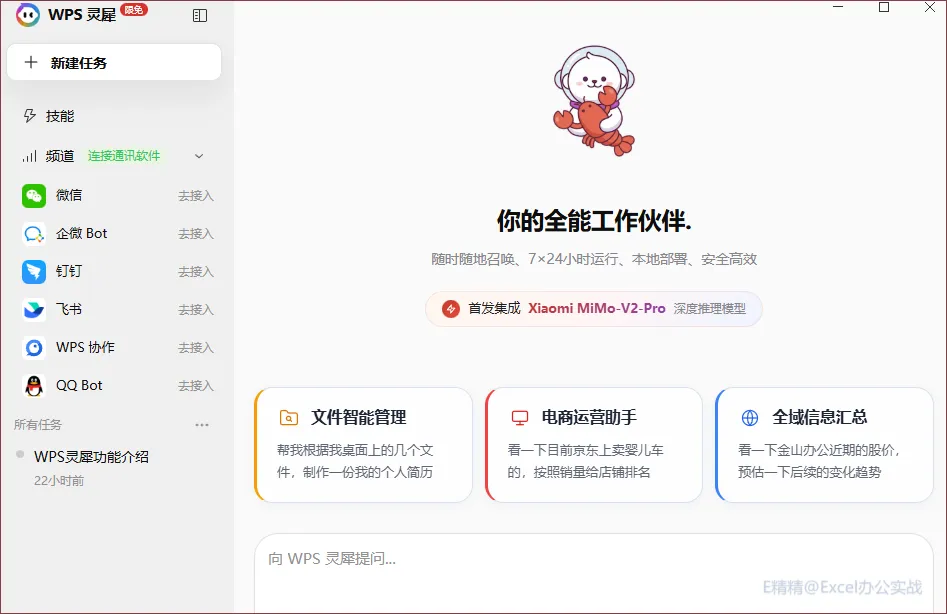Click the 连接通讯软件 green label
The width and height of the screenshot is (947, 614).
124,156
